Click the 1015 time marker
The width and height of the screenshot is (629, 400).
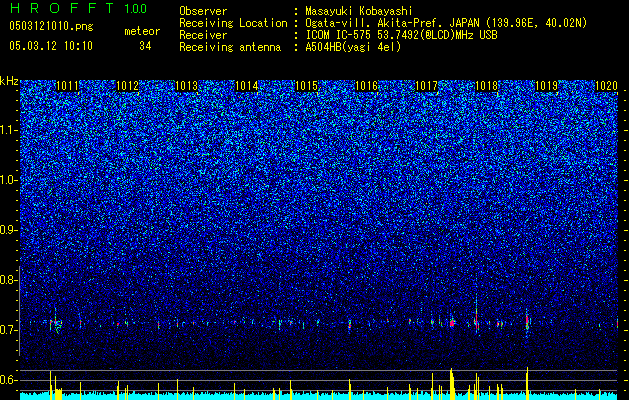307,86
